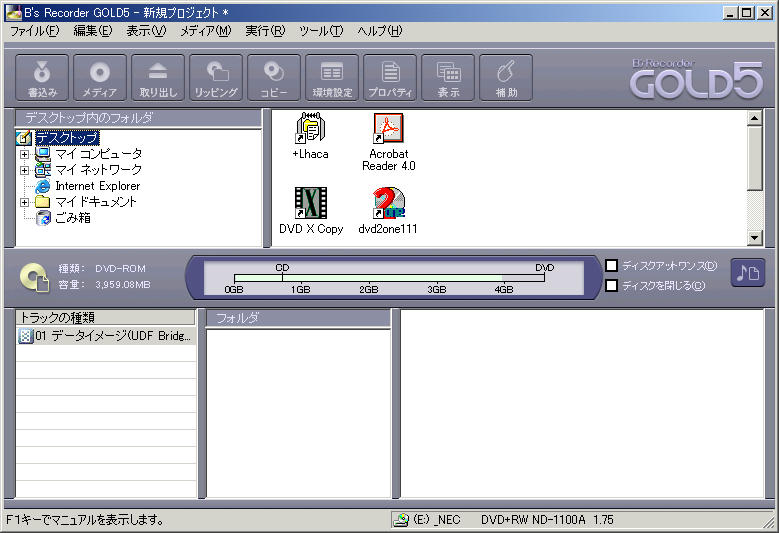Image resolution: width=779 pixels, height=533 pixels.
Task: Open the 表示(V) menu
Action: tap(146, 31)
